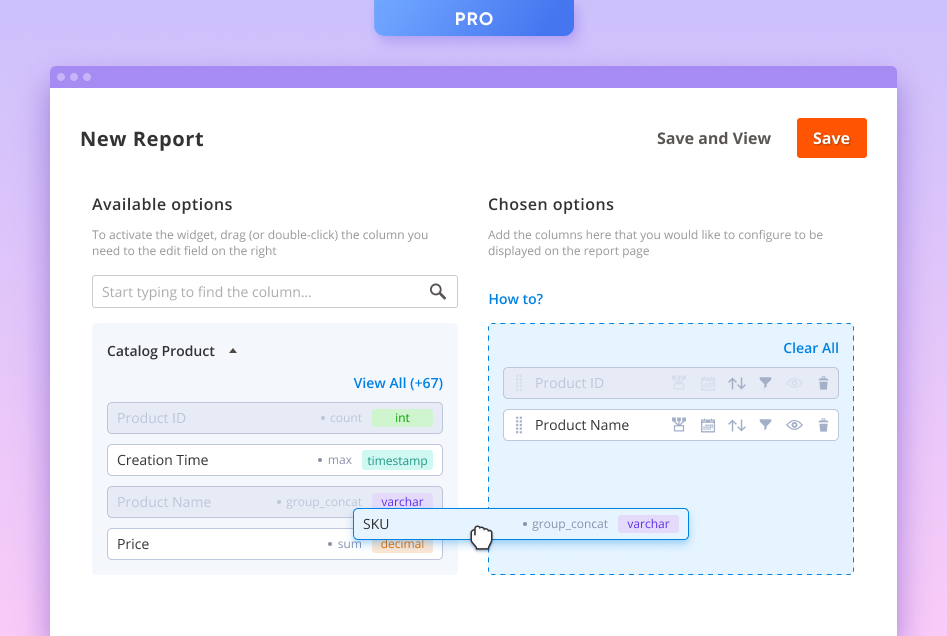The height and width of the screenshot is (636, 947).
Task: Click the grouping icon on Product Name row
Action: pyautogui.click(x=679, y=425)
